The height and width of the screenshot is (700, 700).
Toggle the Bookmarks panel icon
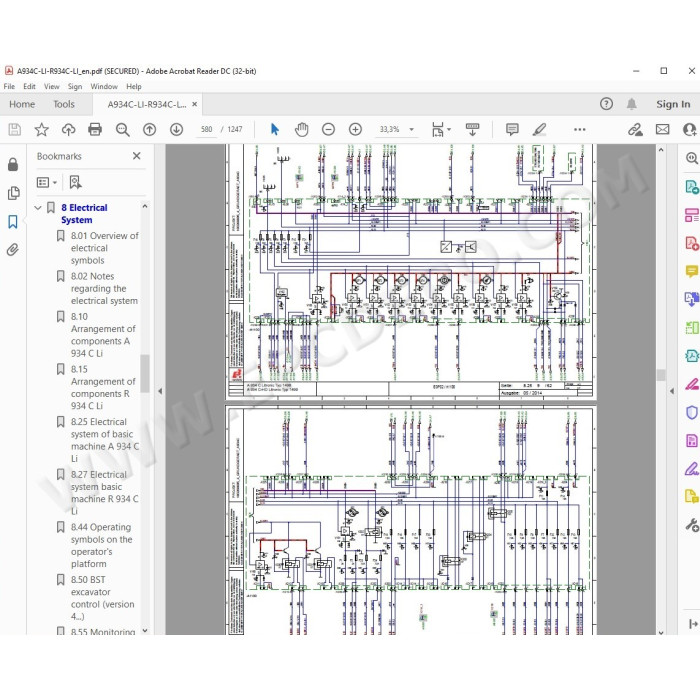[x=13, y=221]
